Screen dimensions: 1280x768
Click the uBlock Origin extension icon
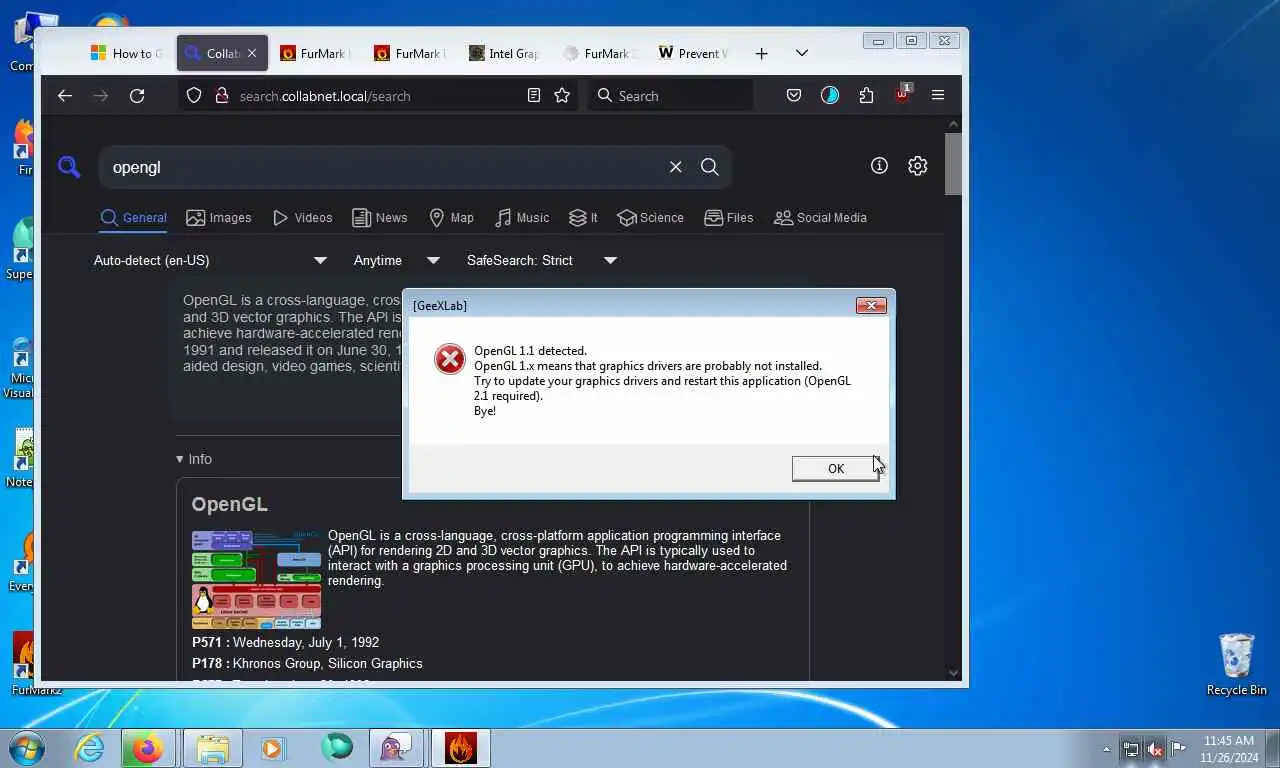903,95
